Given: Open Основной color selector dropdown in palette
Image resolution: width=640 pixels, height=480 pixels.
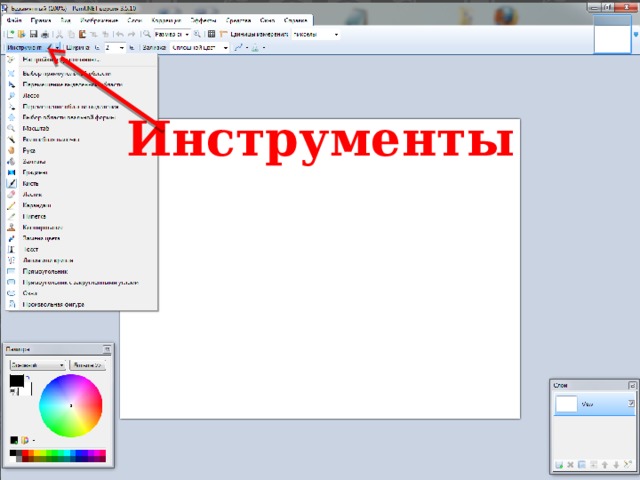Looking at the screenshot, I should (37, 365).
